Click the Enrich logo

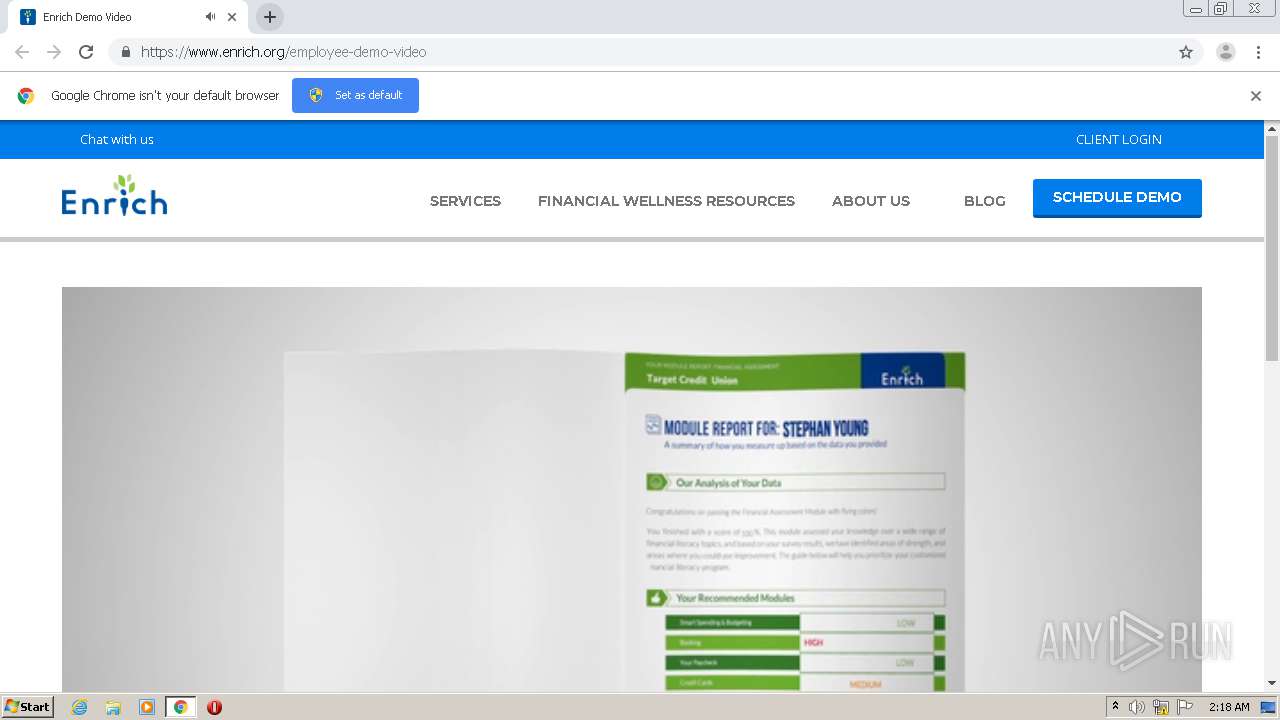[x=114, y=196]
